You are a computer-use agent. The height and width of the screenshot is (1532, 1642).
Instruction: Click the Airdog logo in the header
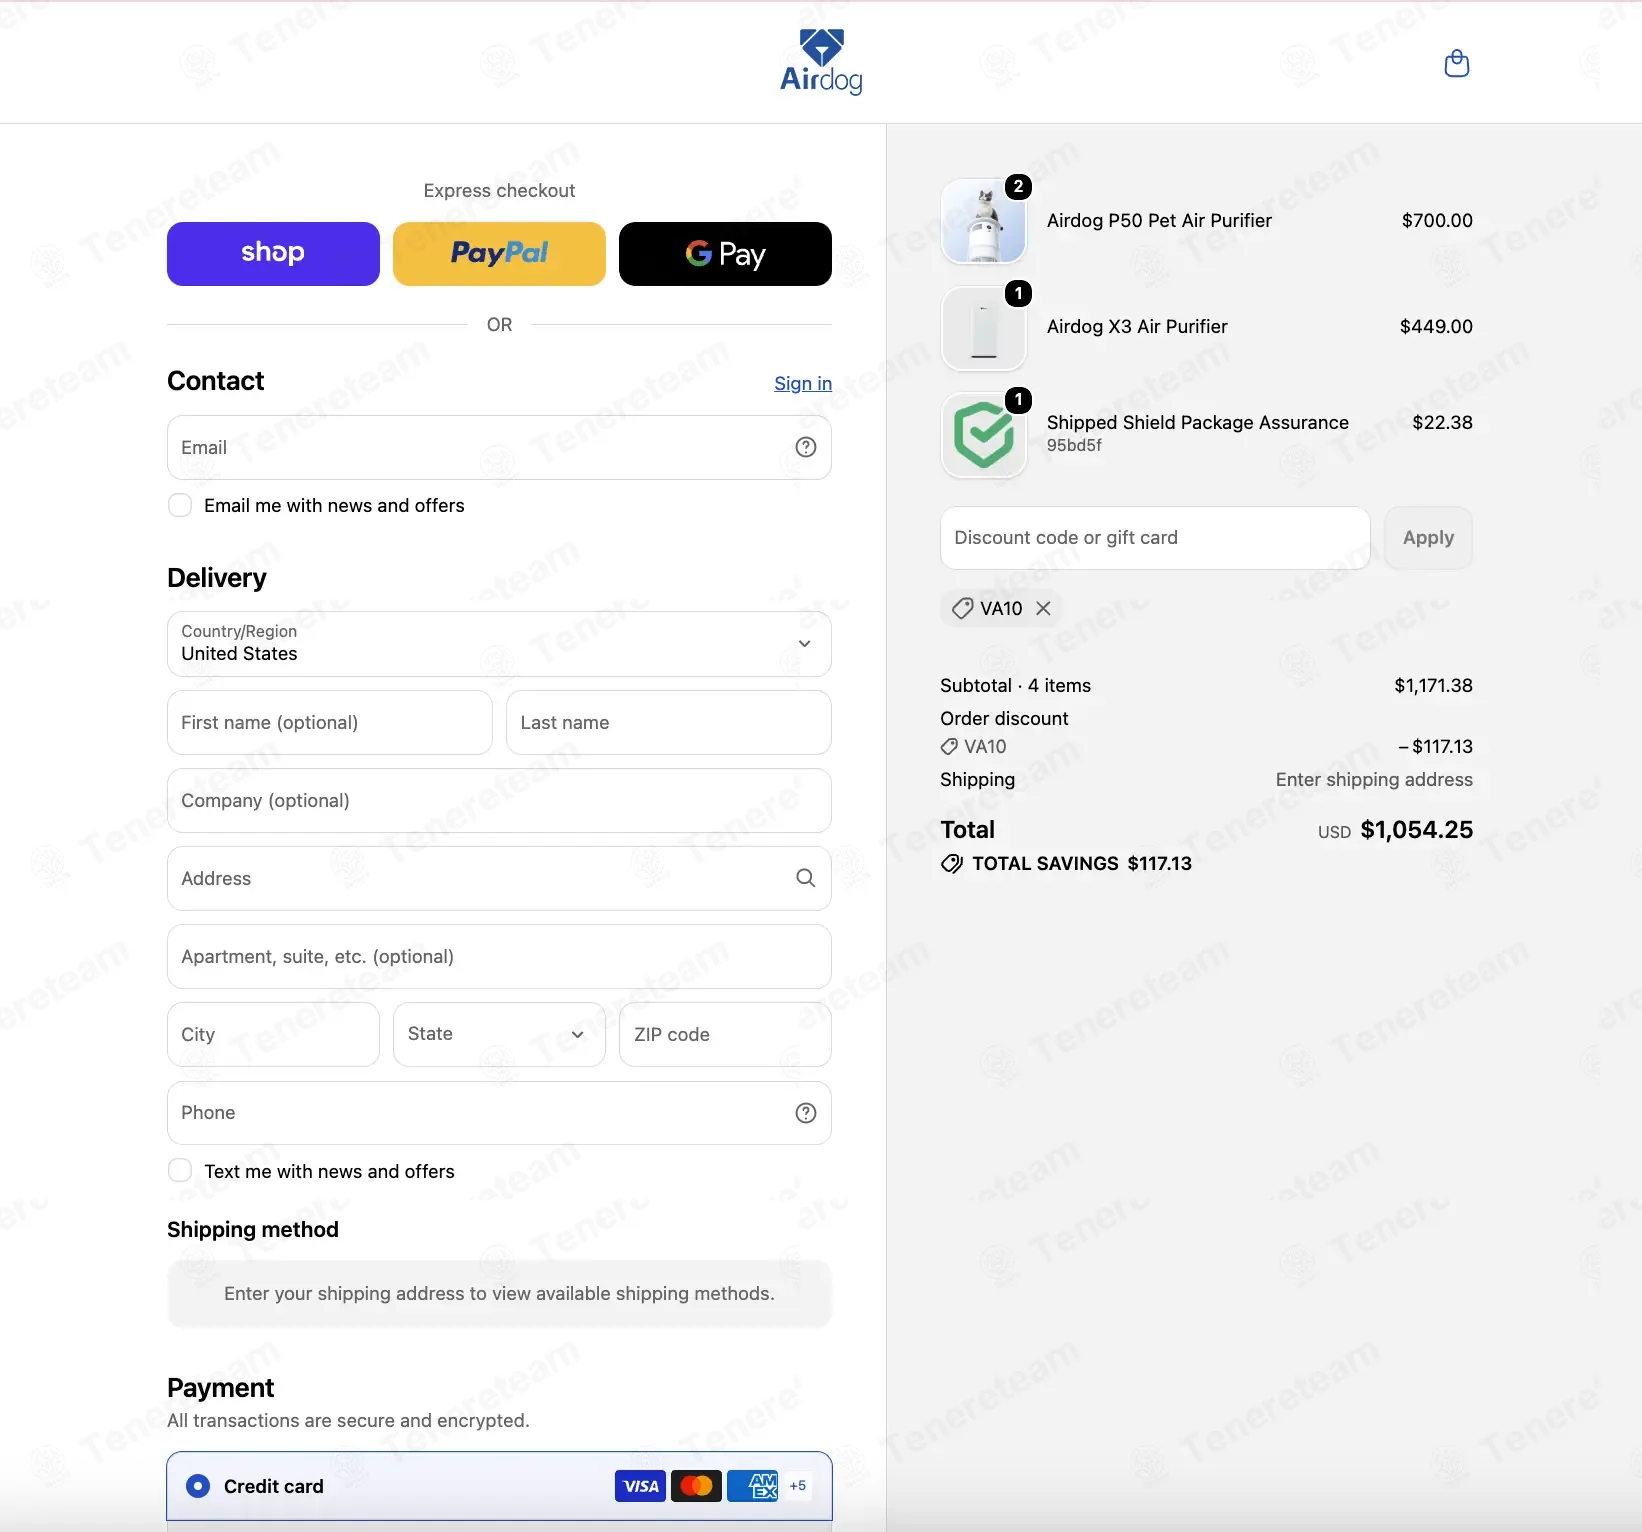point(821,62)
